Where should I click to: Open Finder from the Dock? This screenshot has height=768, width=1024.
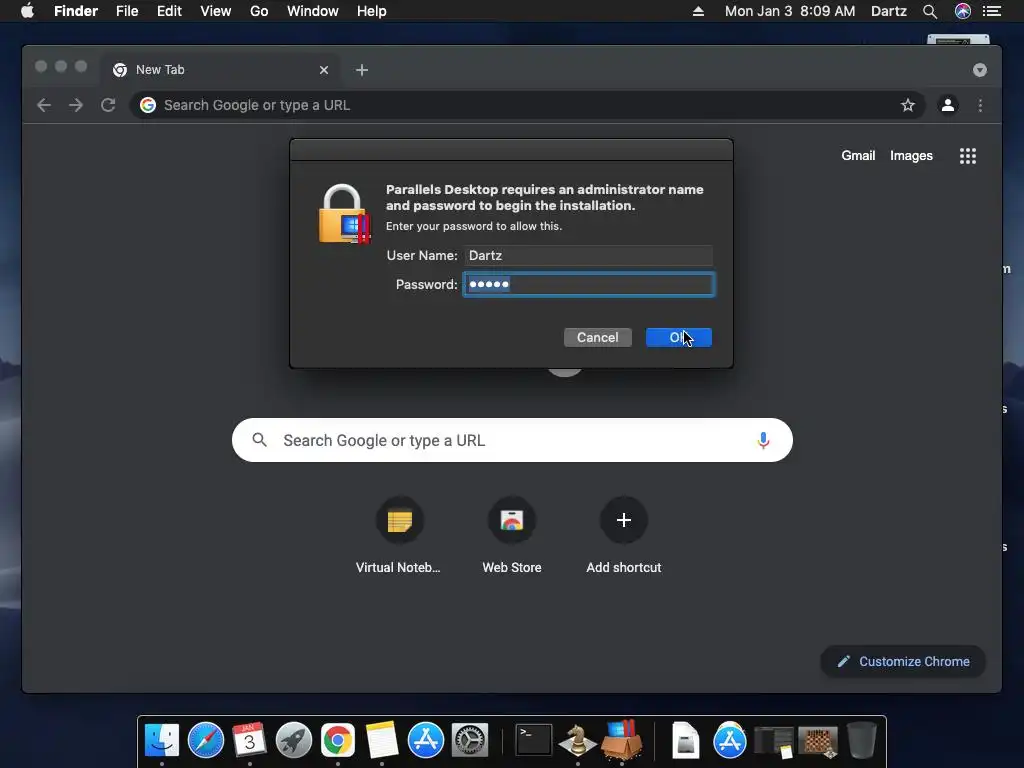tap(161, 741)
